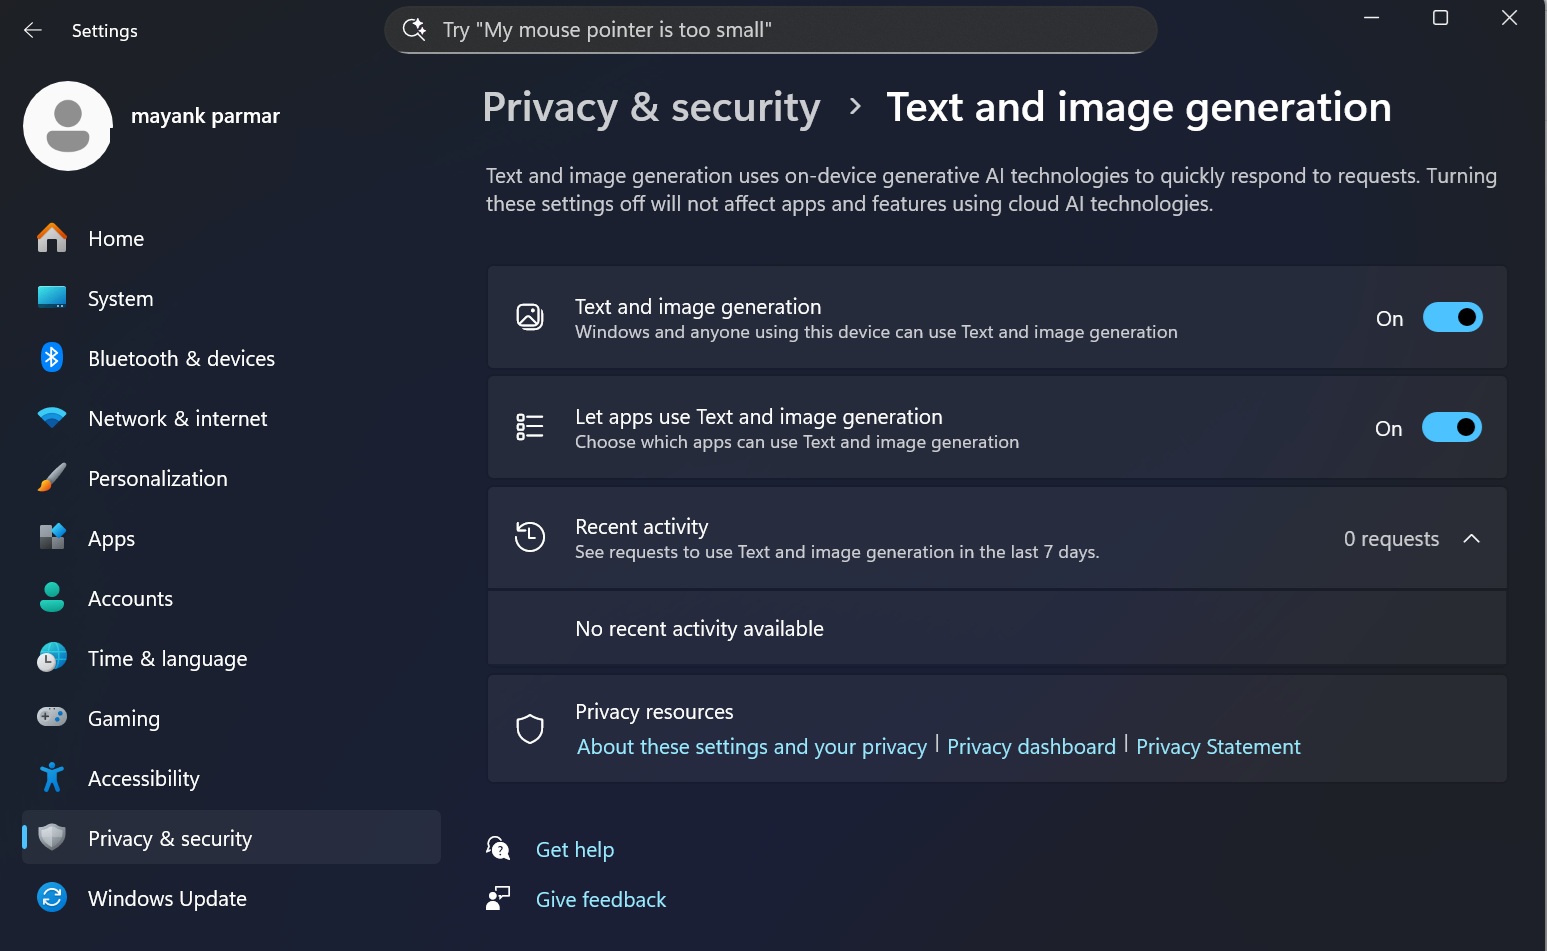
Task: Open Accessibility using its figure icon
Action: click(x=52, y=778)
